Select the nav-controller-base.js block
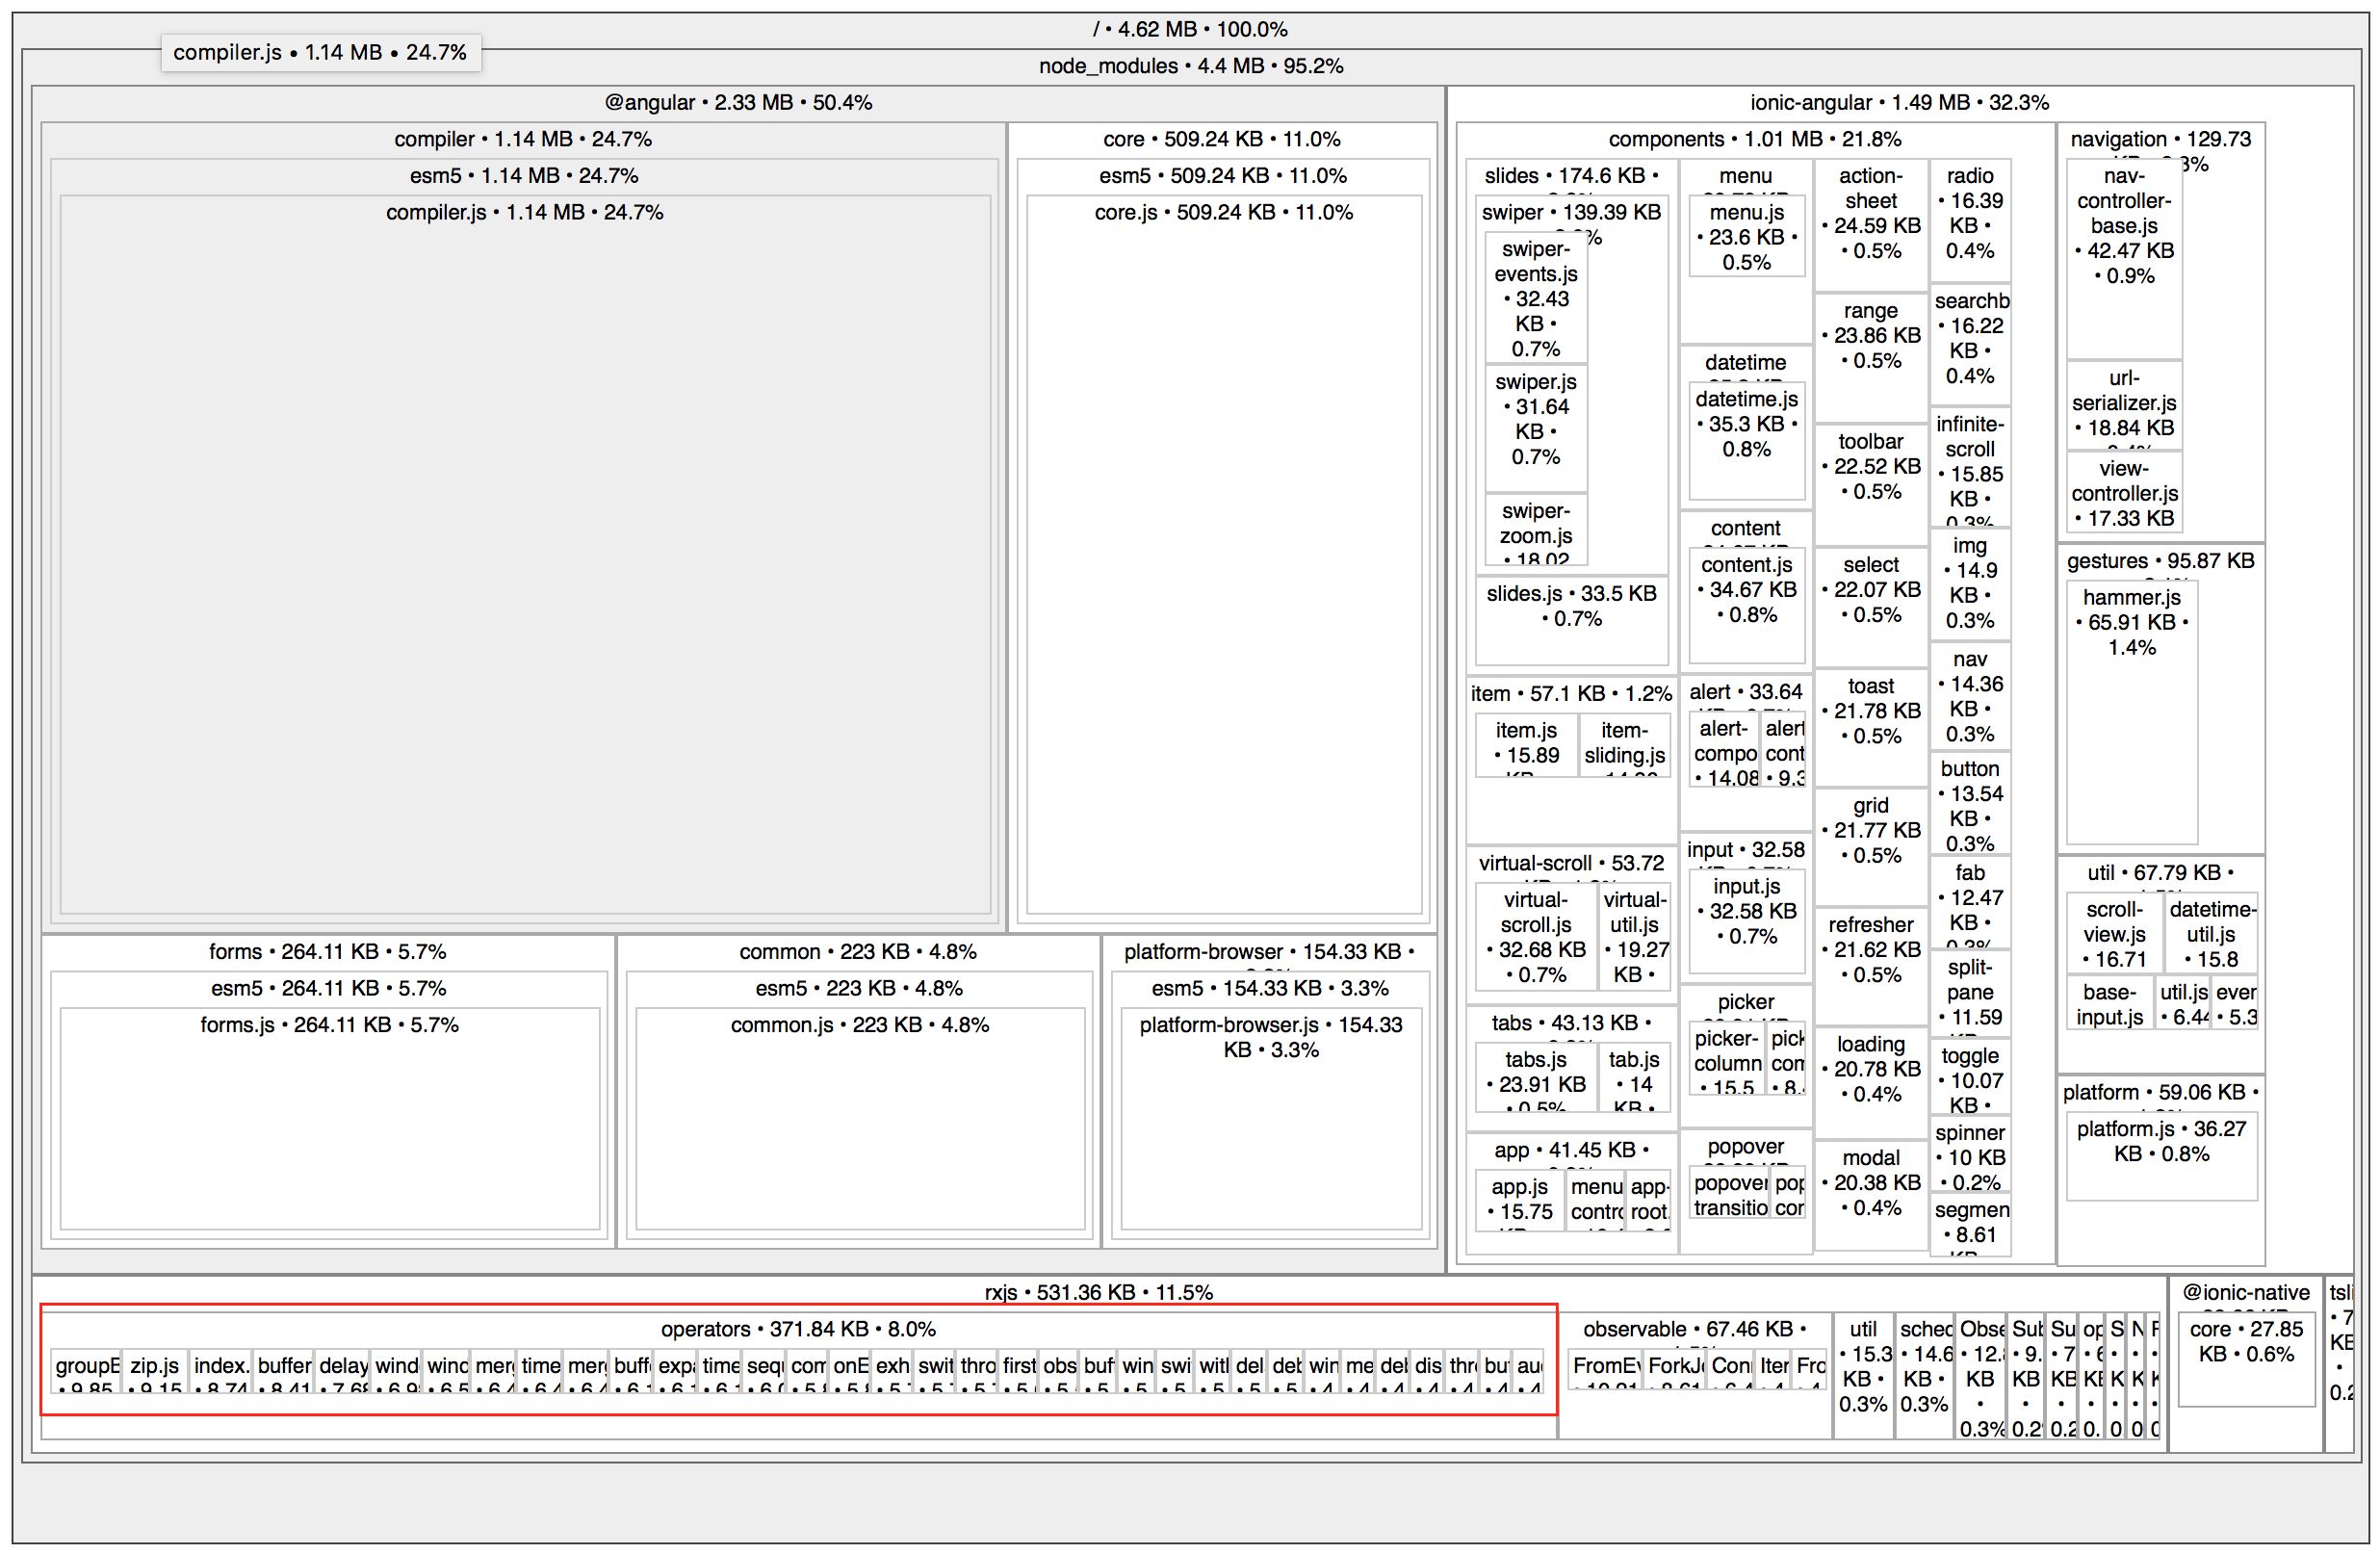 (x=2123, y=260)
